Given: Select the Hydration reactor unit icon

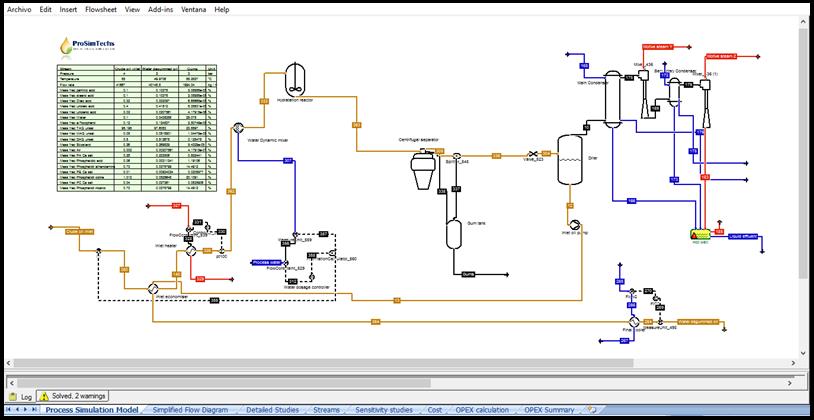Looking at the screenshot, I should [296, 78].
